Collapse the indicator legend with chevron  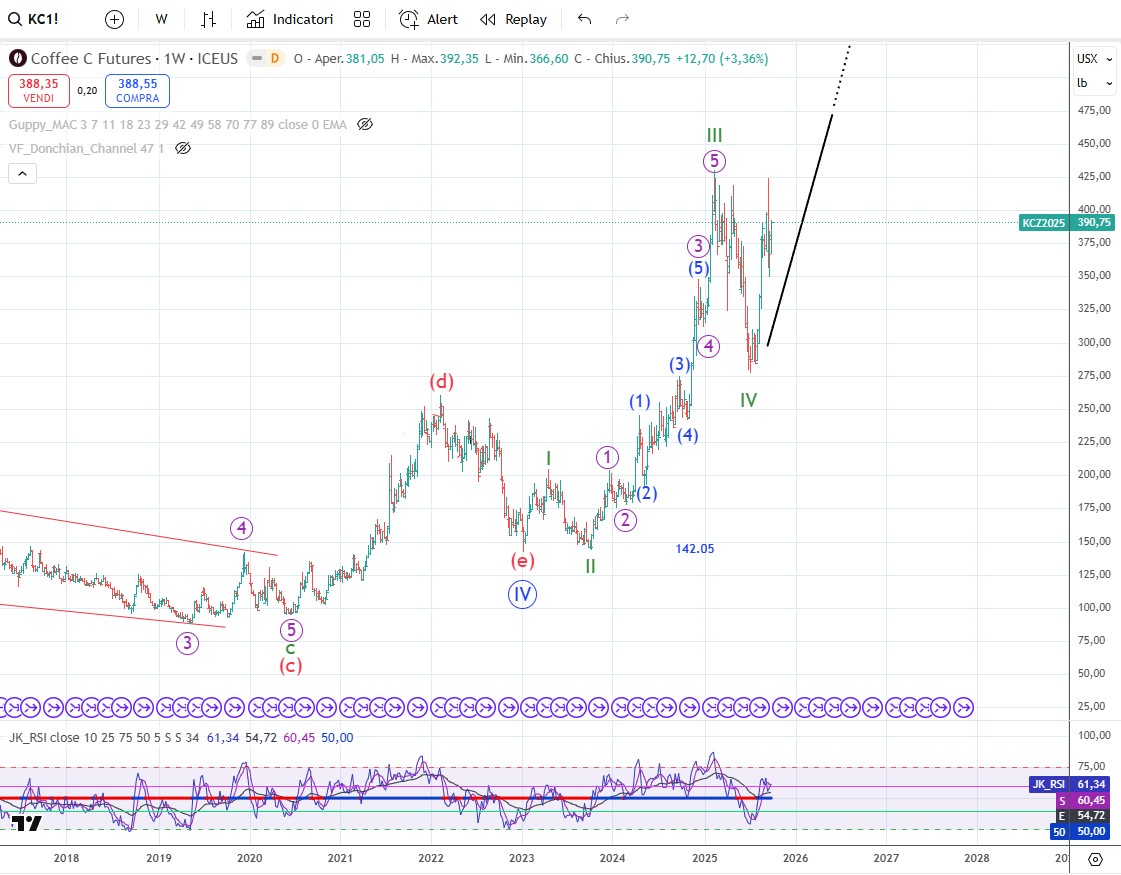click(23, 173)
